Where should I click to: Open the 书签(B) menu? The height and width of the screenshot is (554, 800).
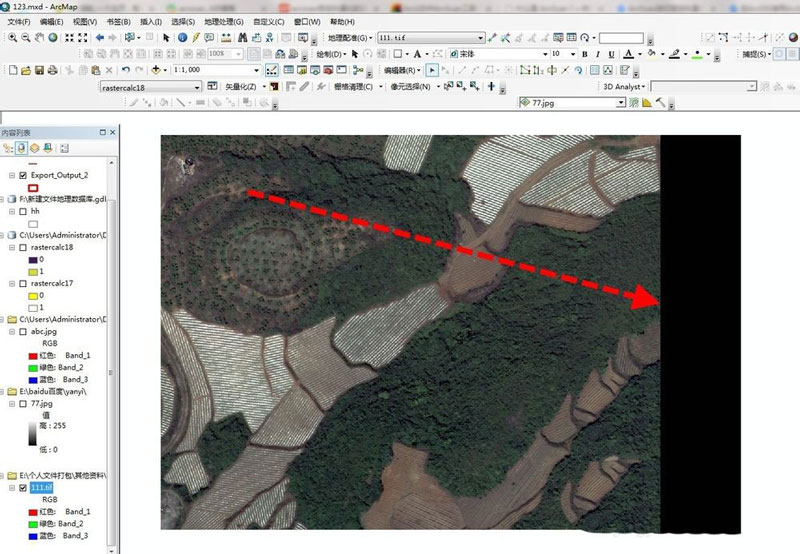(117, 21)
